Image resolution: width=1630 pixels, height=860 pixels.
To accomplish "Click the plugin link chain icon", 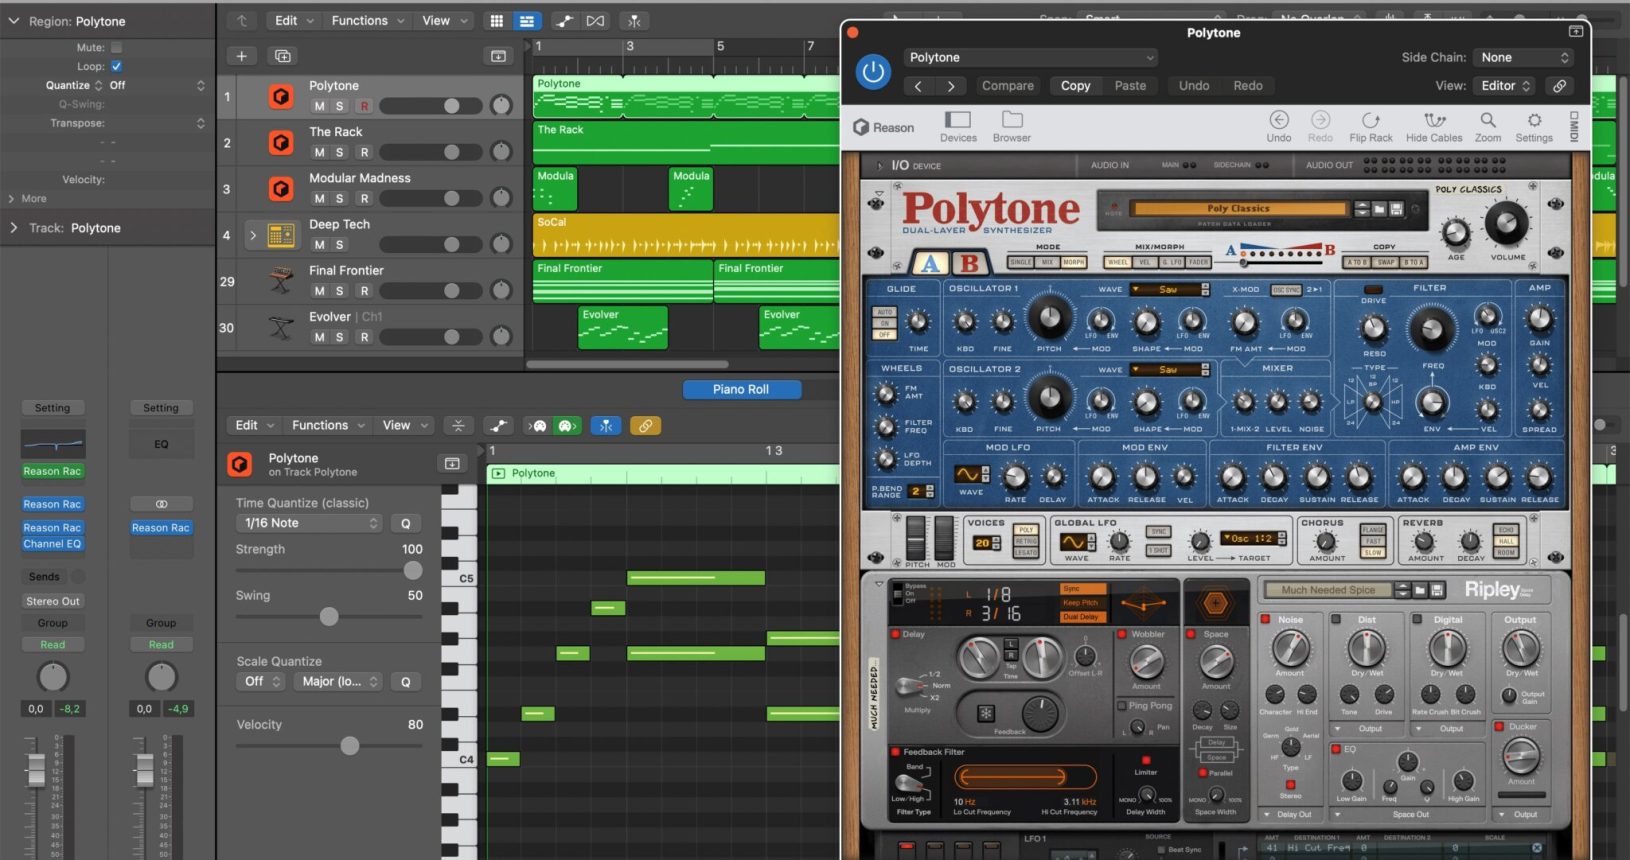I will pos(1559,86).
